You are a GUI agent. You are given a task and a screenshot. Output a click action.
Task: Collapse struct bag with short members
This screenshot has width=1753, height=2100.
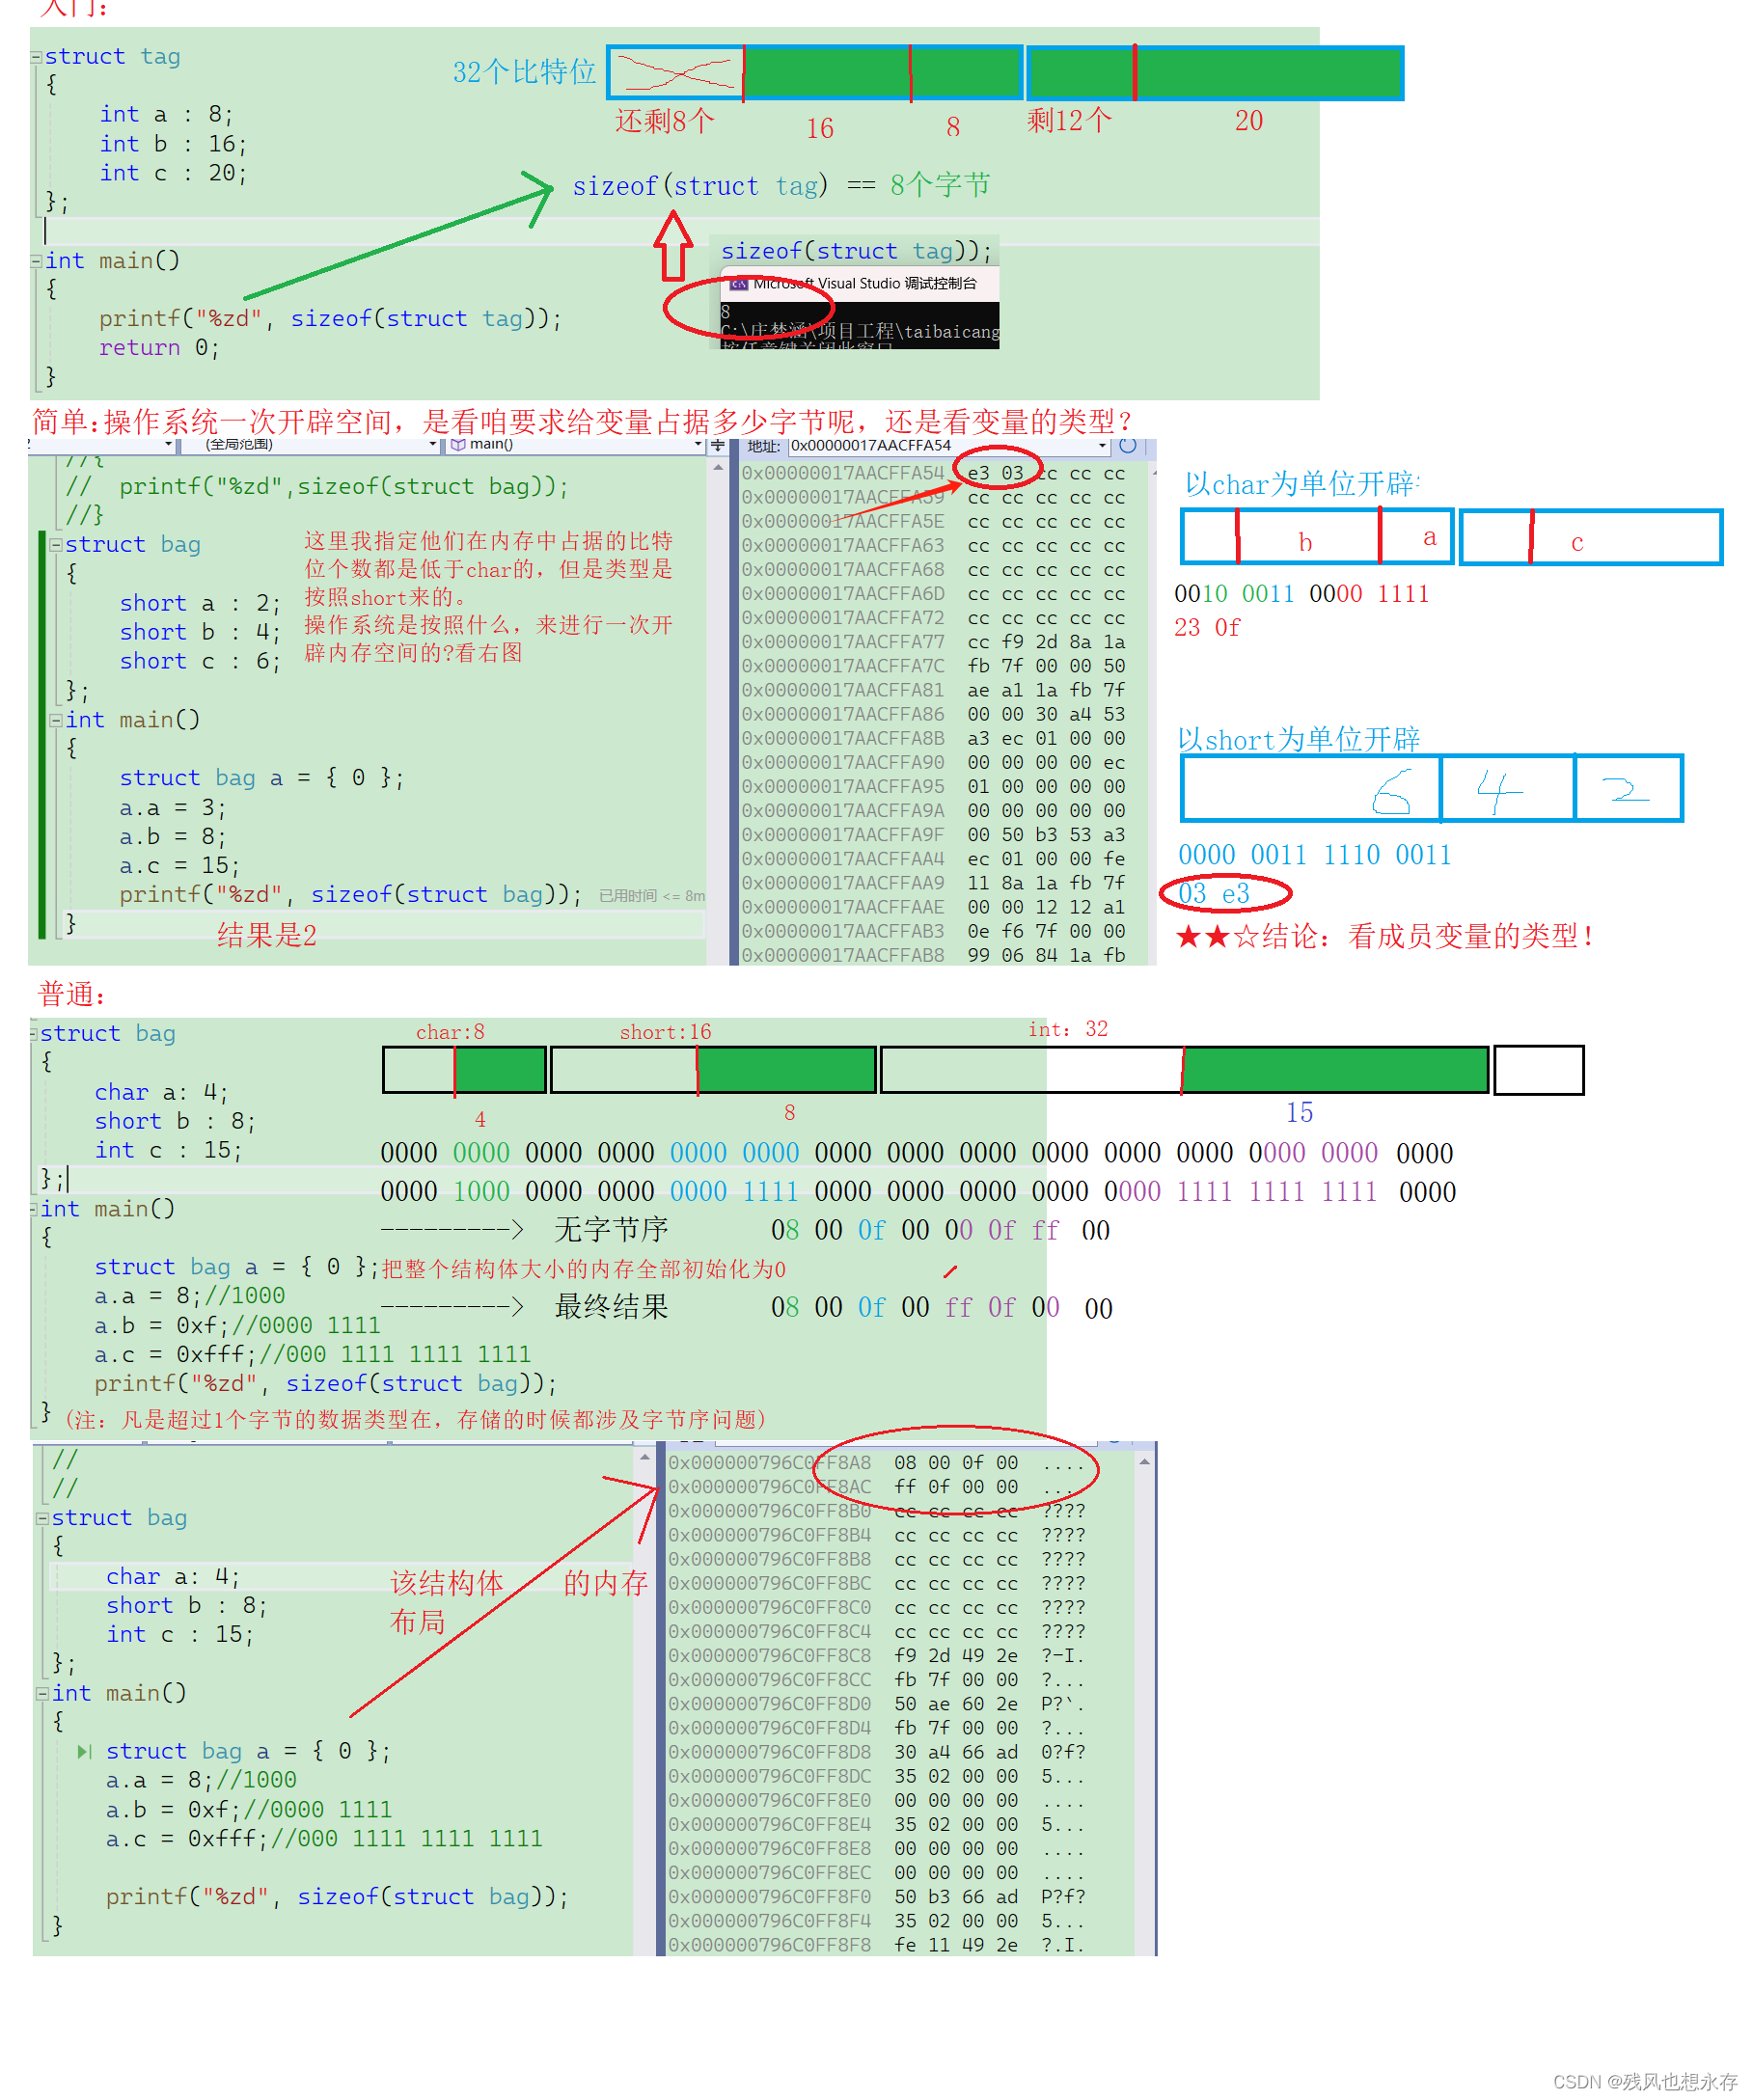tap(56, 545)
